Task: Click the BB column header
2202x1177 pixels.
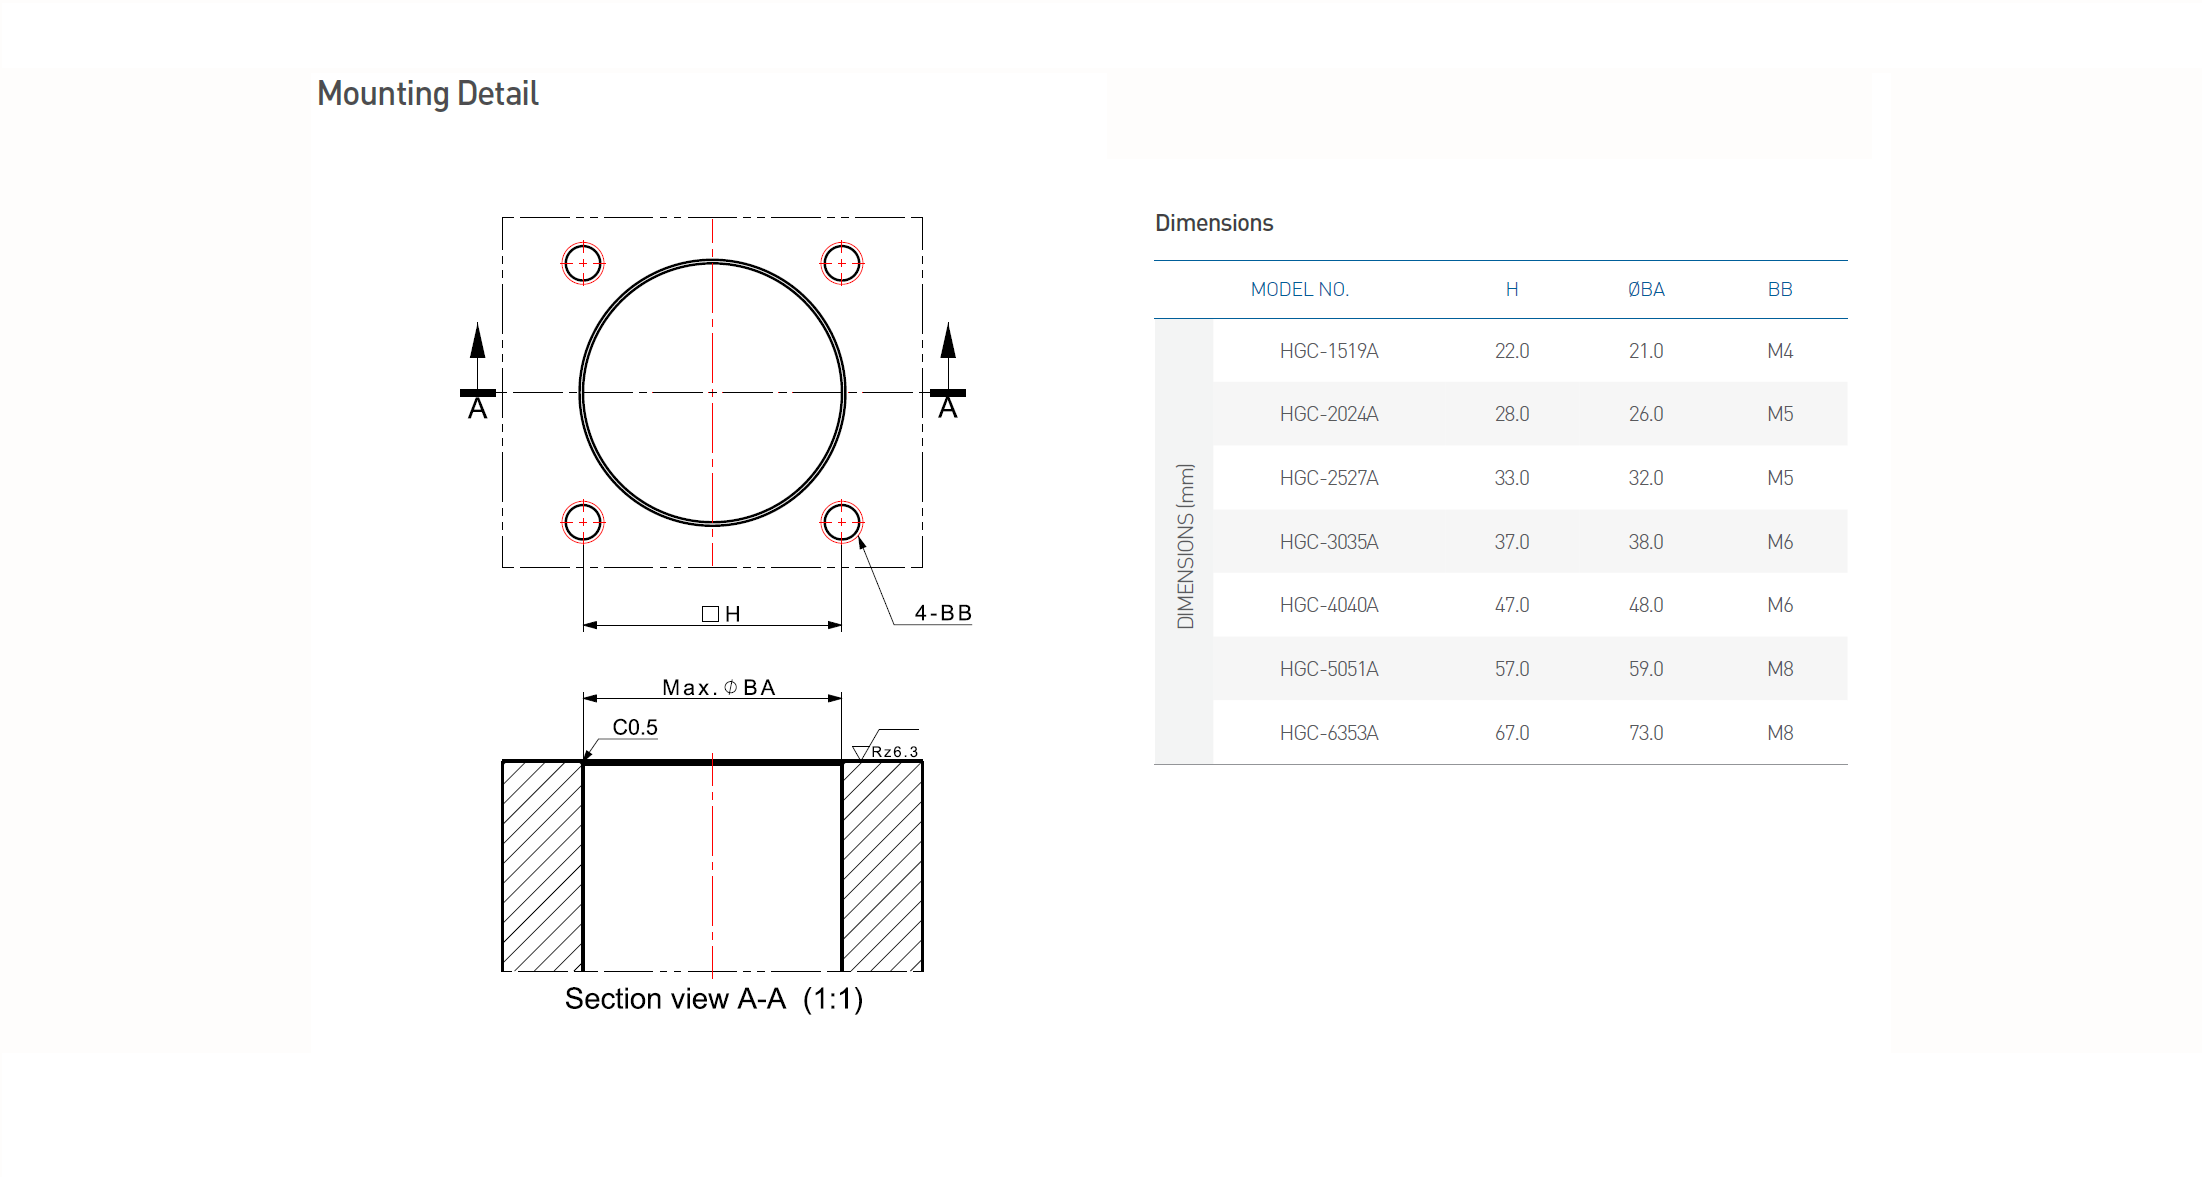Action: click(1779, 290)
